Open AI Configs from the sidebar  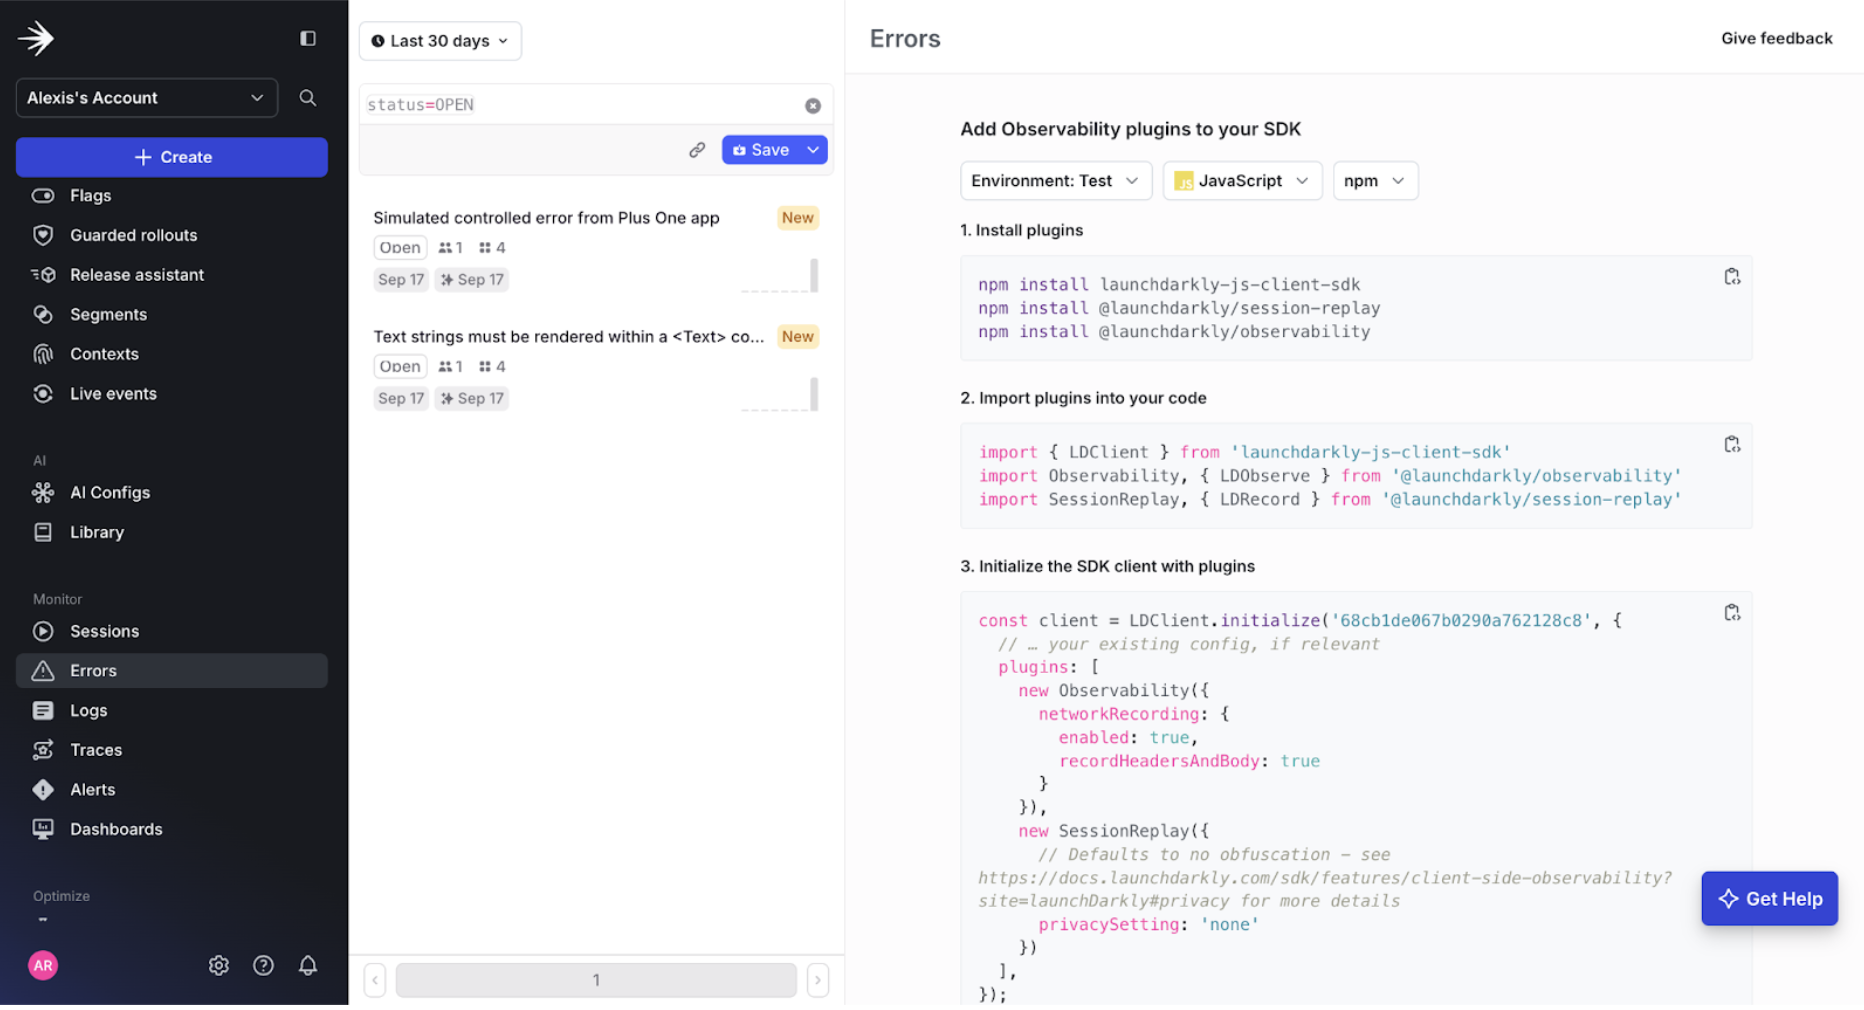click(110, 492)
